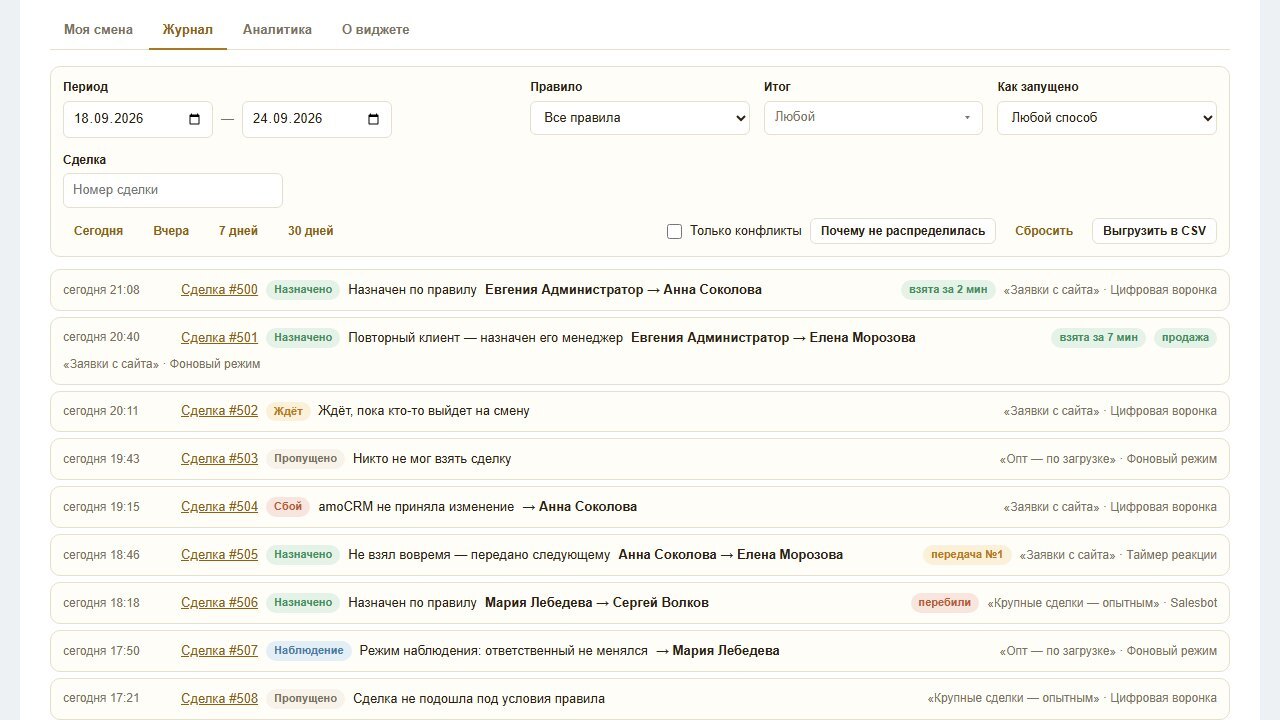
Task: Enable the «Только конфликты» checkbox
Action: click(x=674, y=231)
